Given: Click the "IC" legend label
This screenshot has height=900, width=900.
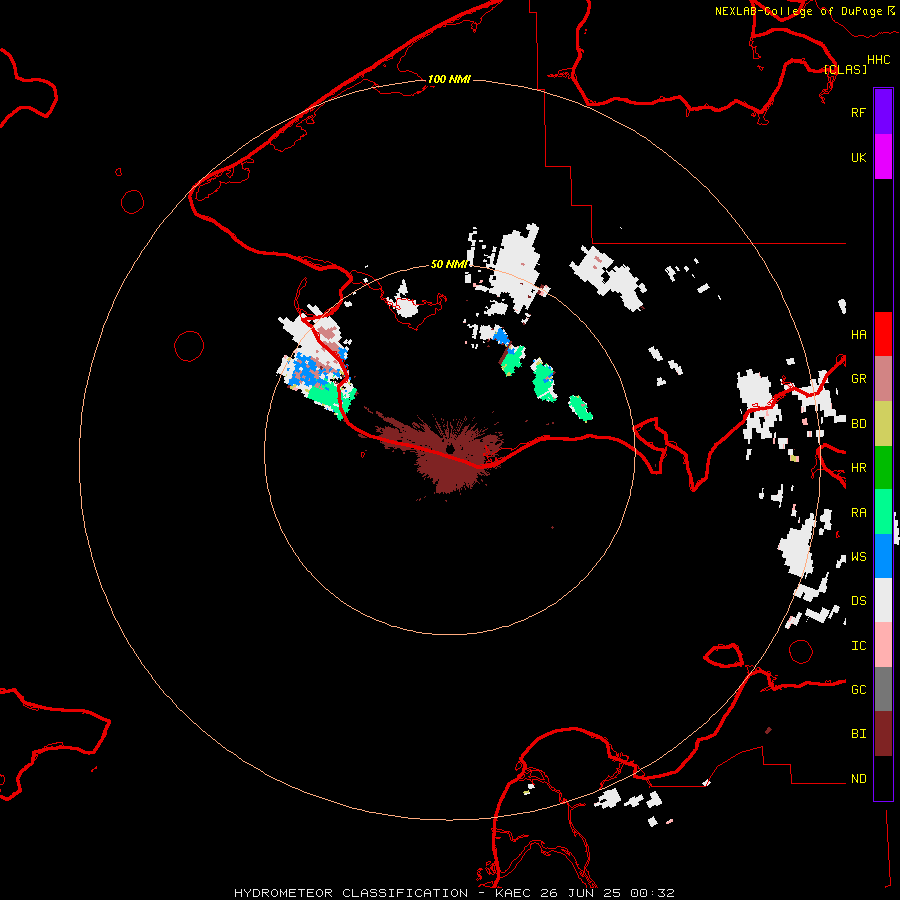Looking at the screenshot, I should (x=858, y=646).
